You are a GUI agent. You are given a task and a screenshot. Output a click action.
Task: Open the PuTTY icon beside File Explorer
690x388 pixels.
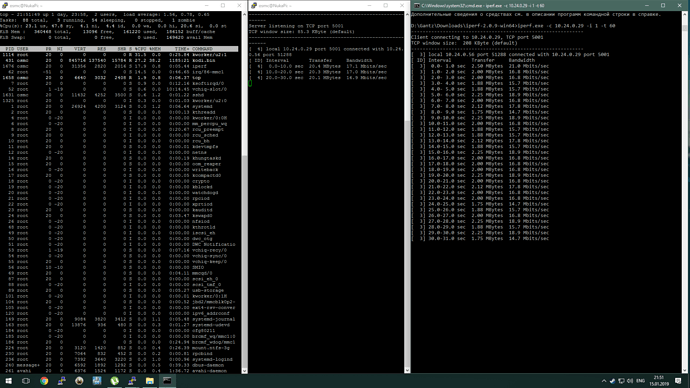tap(132, 381)
